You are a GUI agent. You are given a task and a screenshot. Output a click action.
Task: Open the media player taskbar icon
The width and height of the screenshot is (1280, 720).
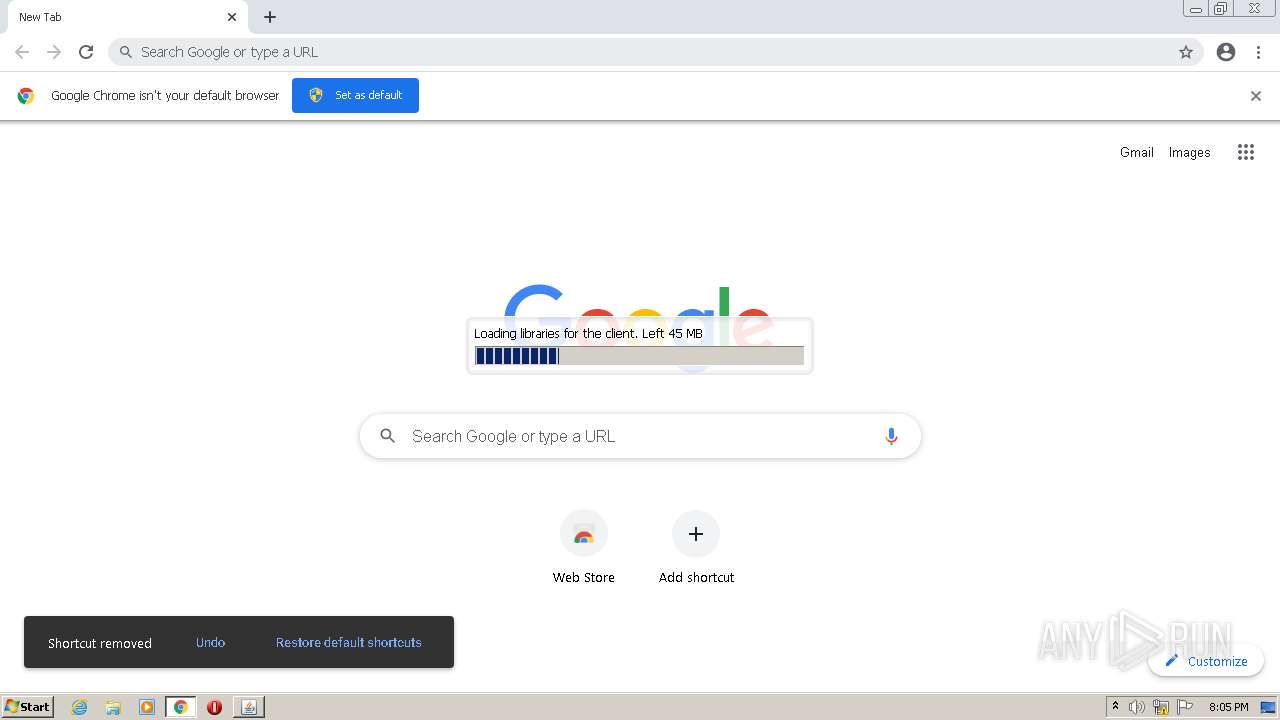pos(147,707)
